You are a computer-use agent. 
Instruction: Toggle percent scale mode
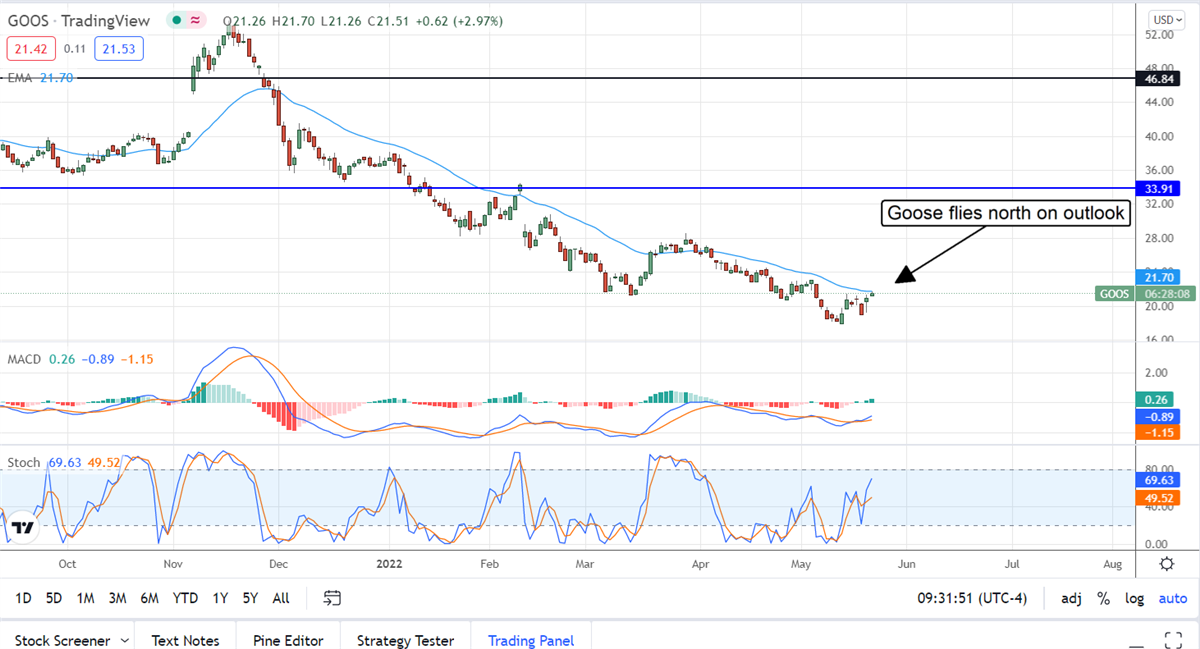click(x=1103, y=598)
